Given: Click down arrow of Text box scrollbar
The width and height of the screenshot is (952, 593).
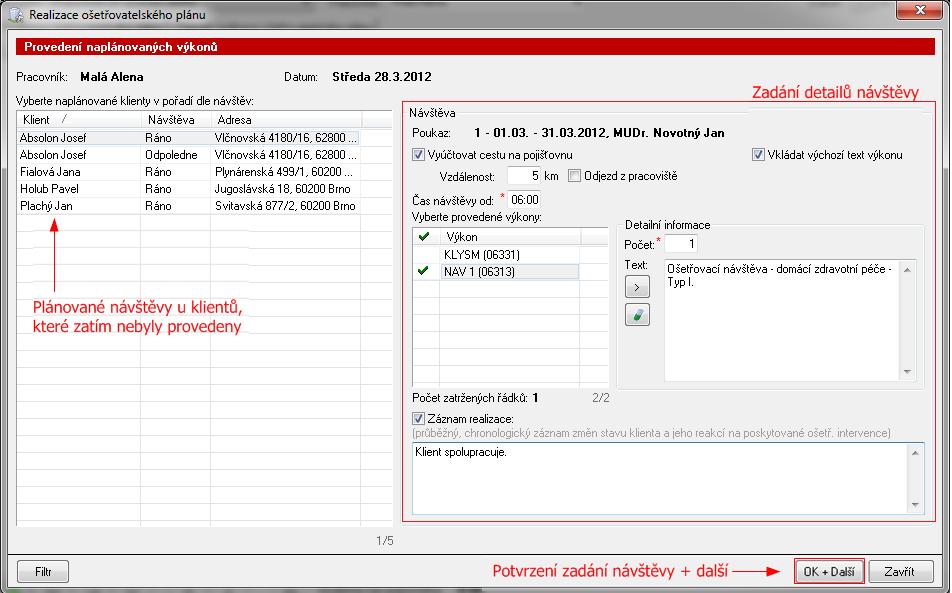Looking at the screenshot, I should pos(907,371).
